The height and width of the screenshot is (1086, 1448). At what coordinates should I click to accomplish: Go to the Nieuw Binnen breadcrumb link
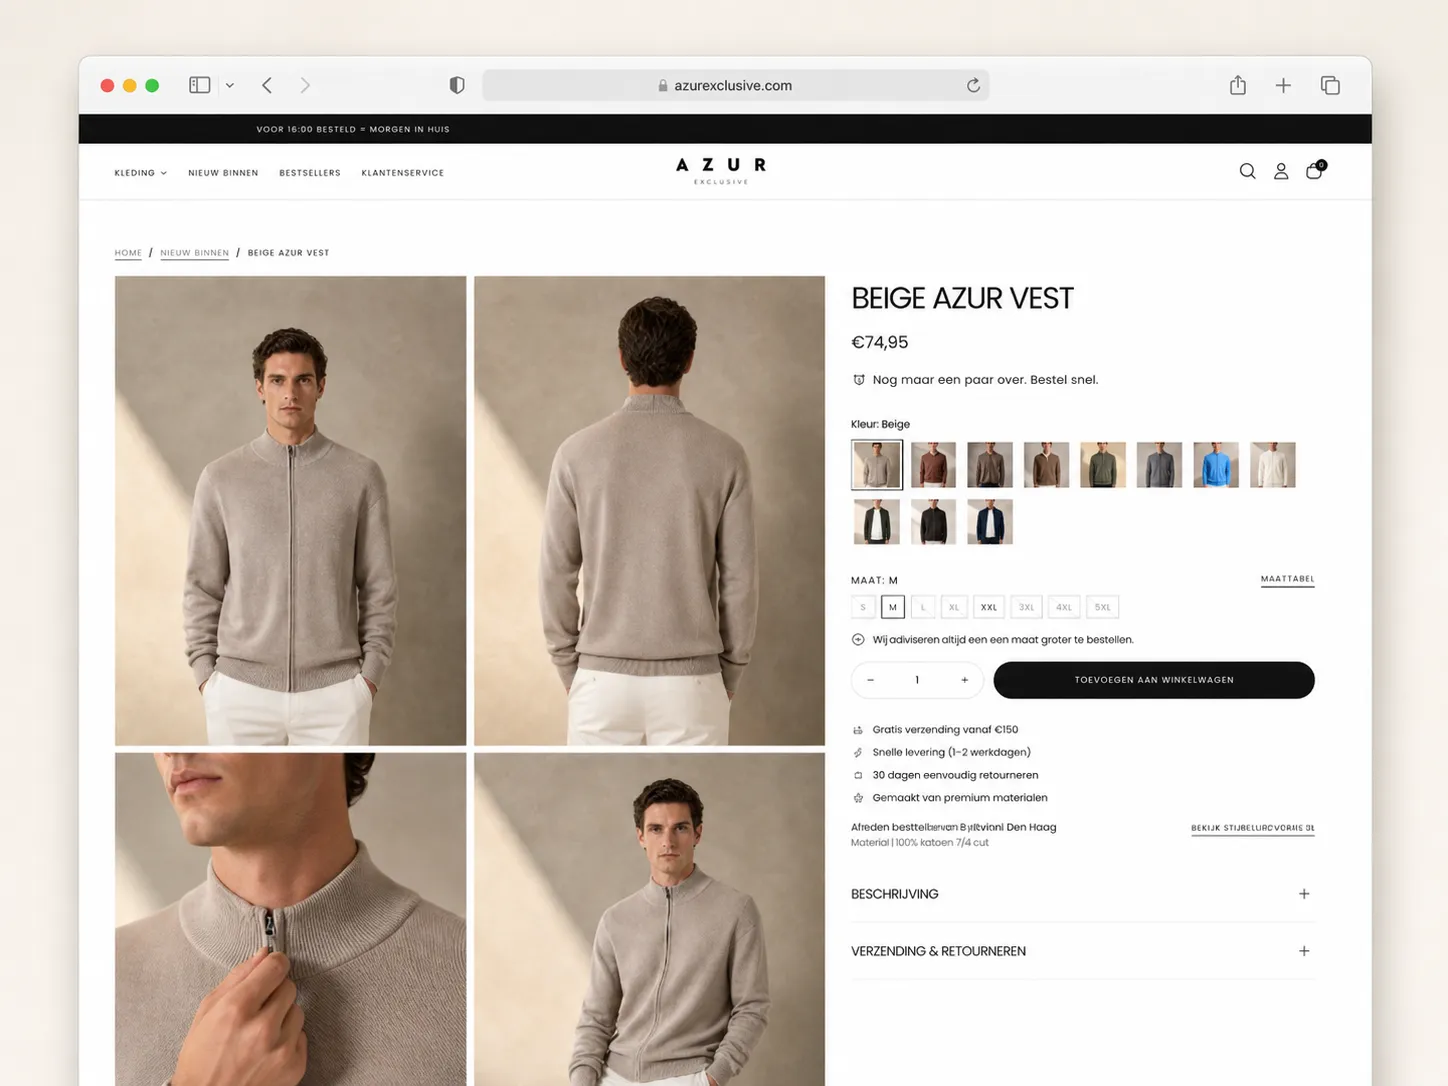[195, 253]
